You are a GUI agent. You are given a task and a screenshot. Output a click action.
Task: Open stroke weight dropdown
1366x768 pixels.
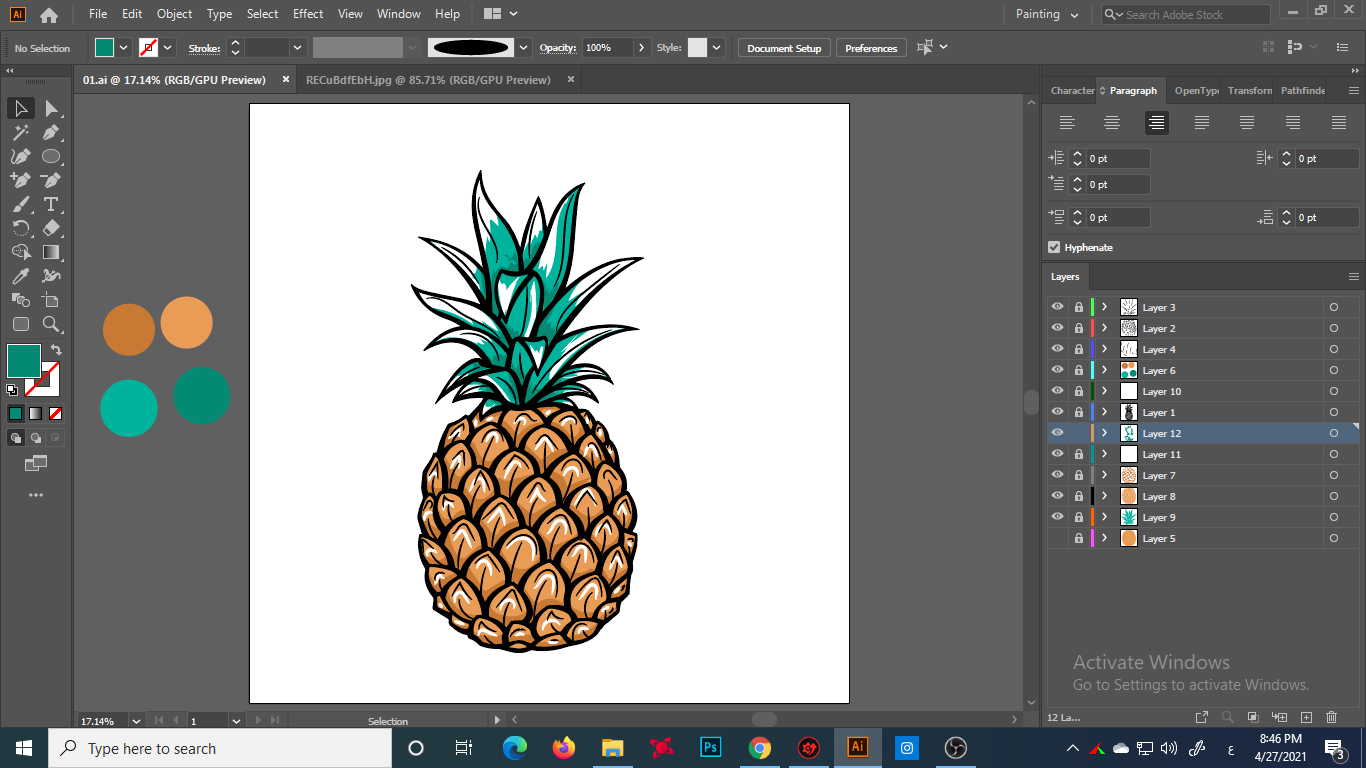point(298,47)
